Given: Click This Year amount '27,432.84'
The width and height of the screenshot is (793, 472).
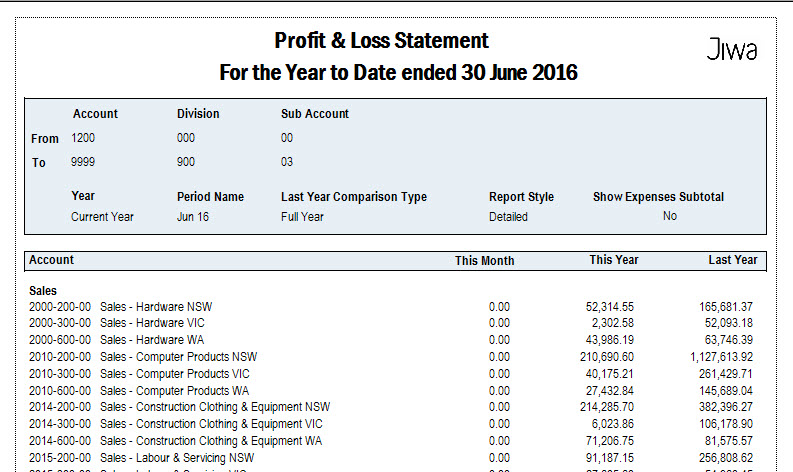Looking at the screenshot, I should (x=609, y=391).
